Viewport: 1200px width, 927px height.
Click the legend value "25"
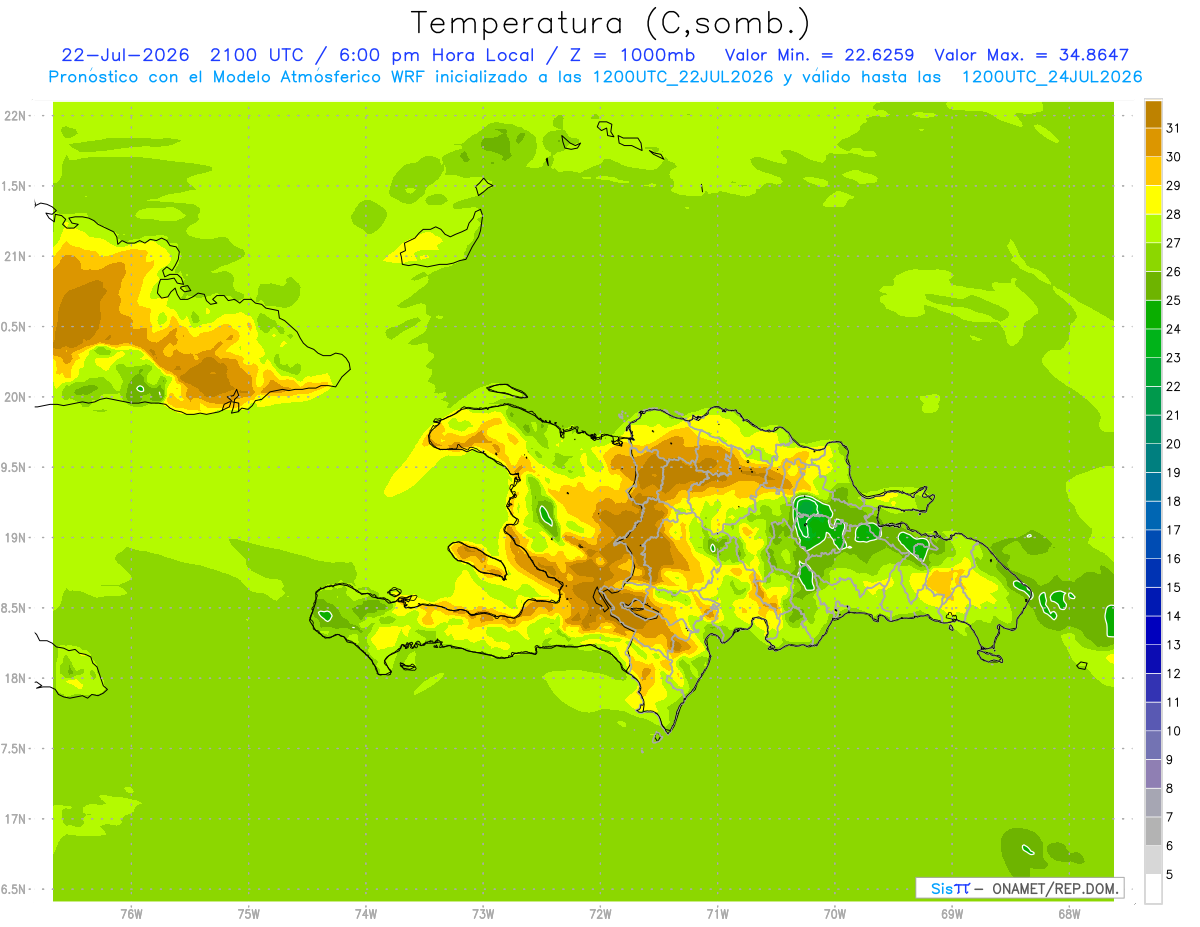click(x=1173, y=300)
